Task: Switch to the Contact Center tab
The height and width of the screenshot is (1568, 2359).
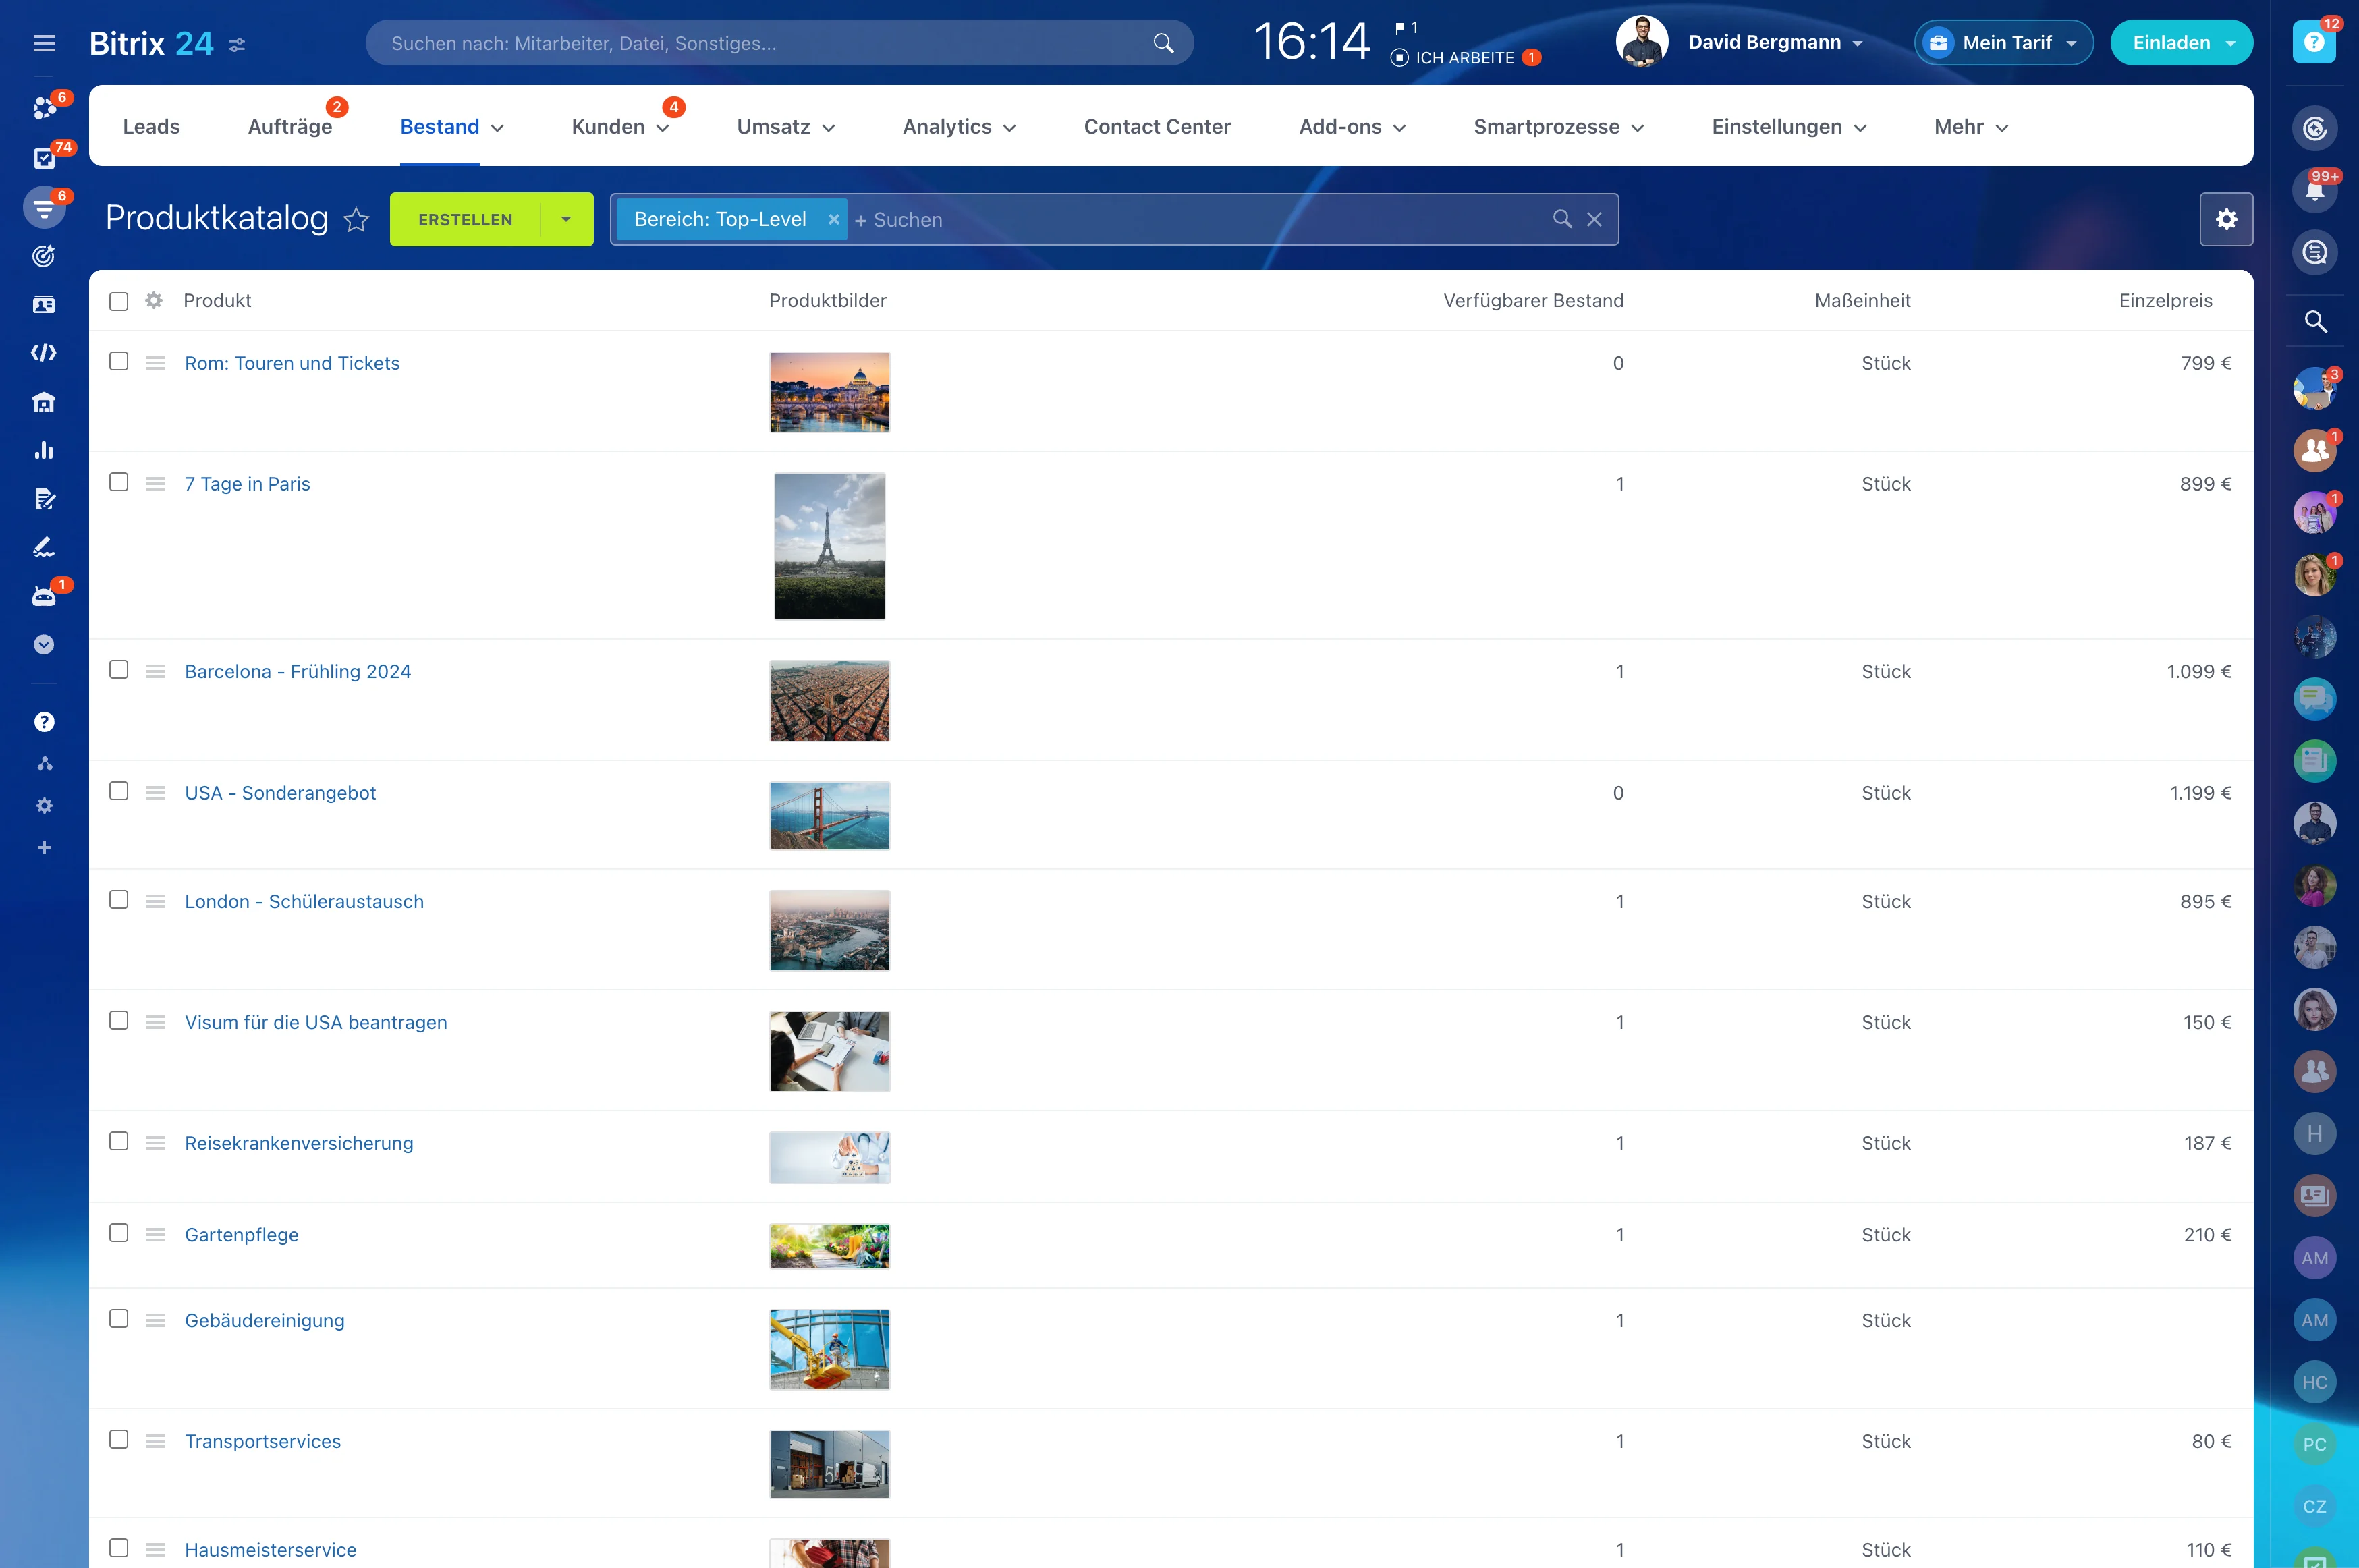Action: pos(1157,126)
